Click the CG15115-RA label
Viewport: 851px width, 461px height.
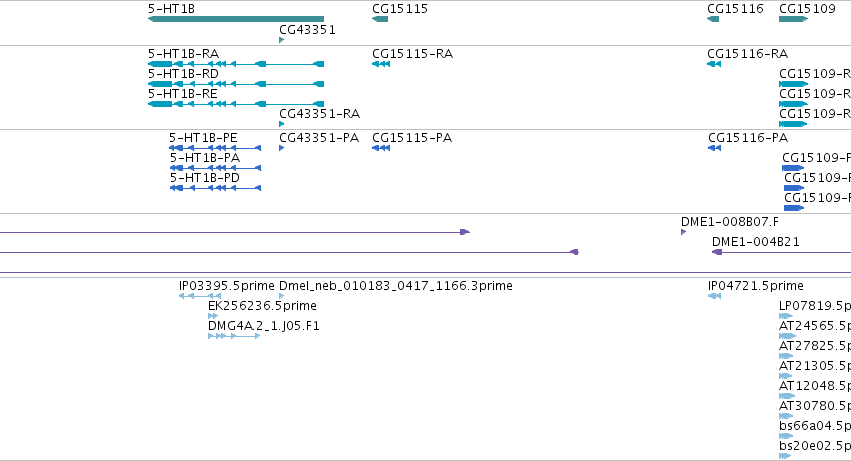point(412,54)
